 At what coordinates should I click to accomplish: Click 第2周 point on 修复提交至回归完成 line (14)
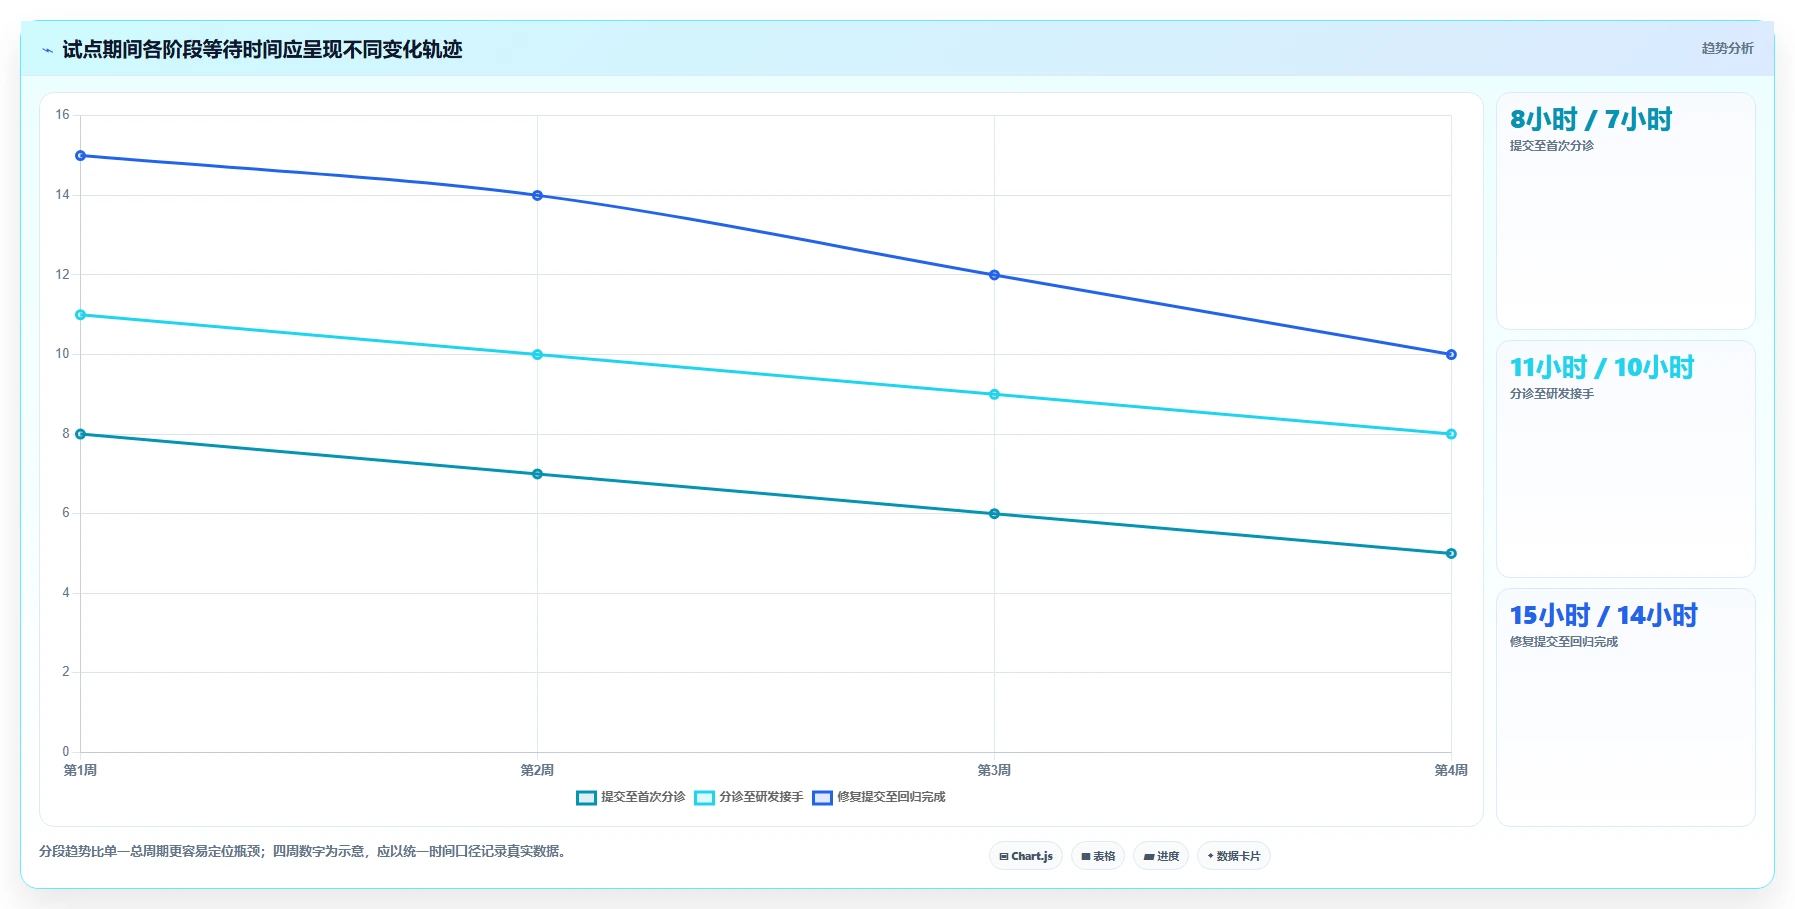tap(538, 196)
